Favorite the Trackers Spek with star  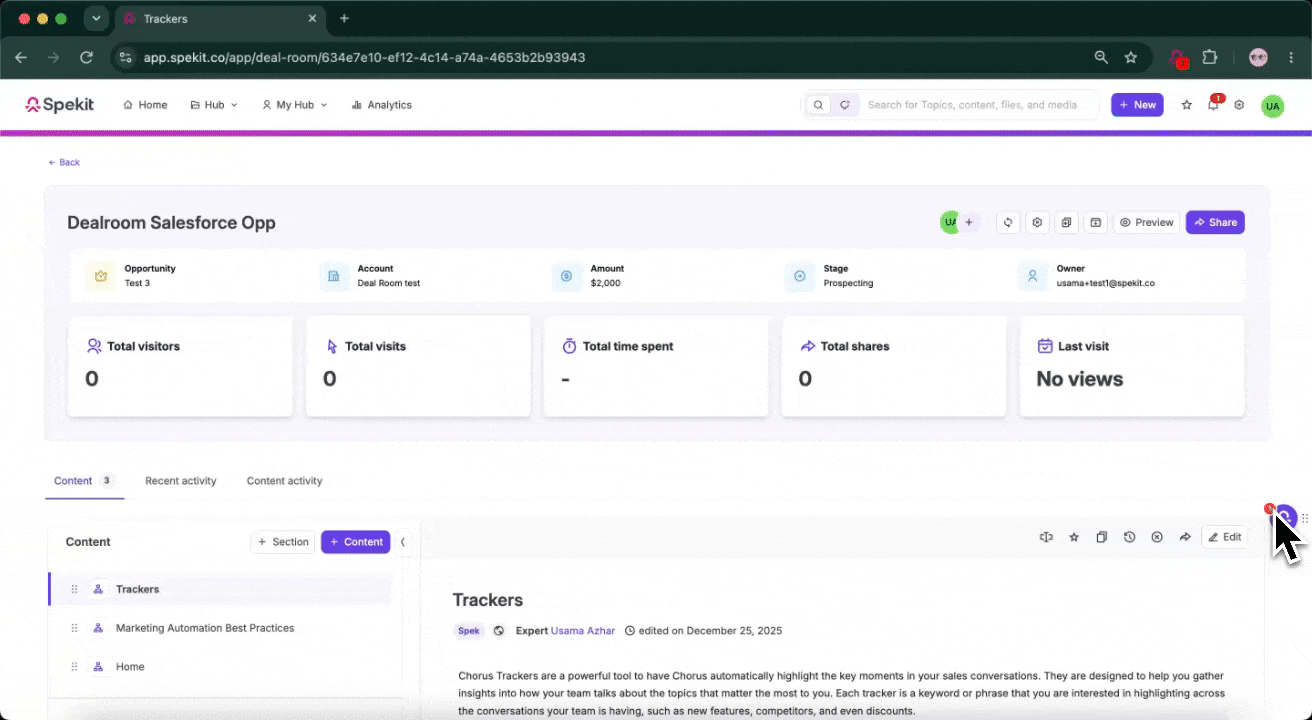coord(1074,537)
